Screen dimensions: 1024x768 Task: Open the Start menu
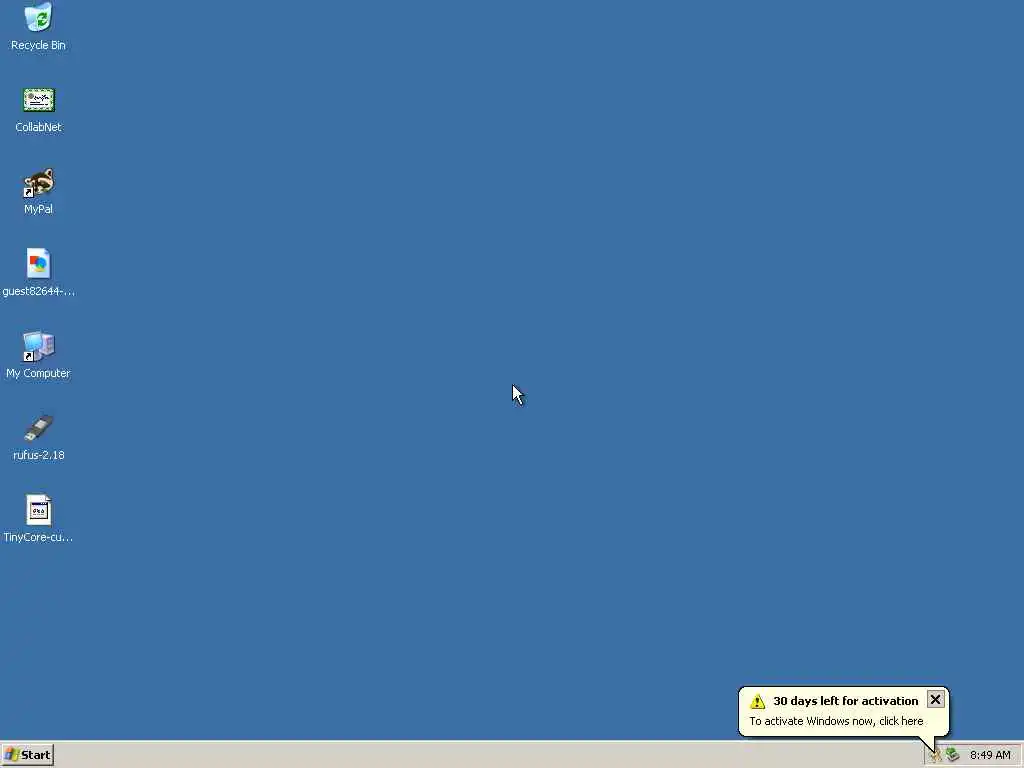[27, 755]
